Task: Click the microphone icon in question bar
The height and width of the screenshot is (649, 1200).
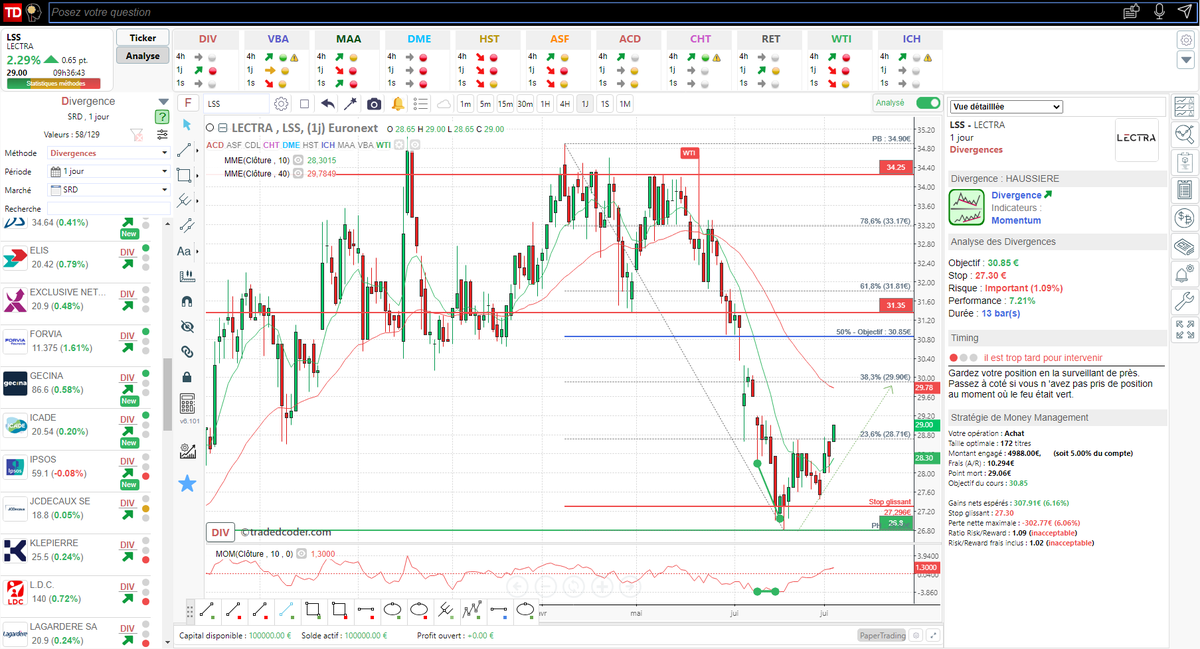Action: coord(1159,12)
